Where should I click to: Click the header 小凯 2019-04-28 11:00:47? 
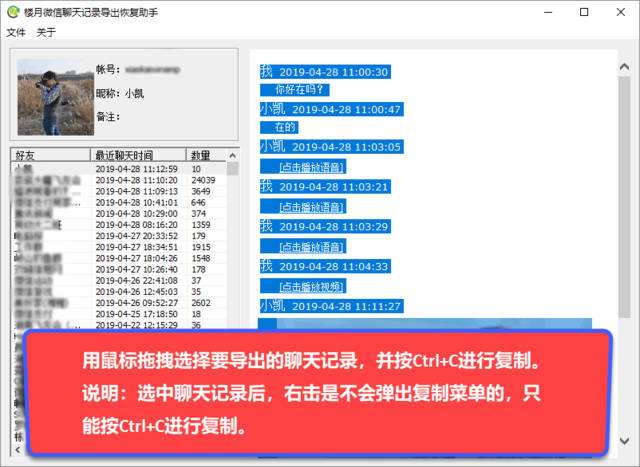[331, 109]
